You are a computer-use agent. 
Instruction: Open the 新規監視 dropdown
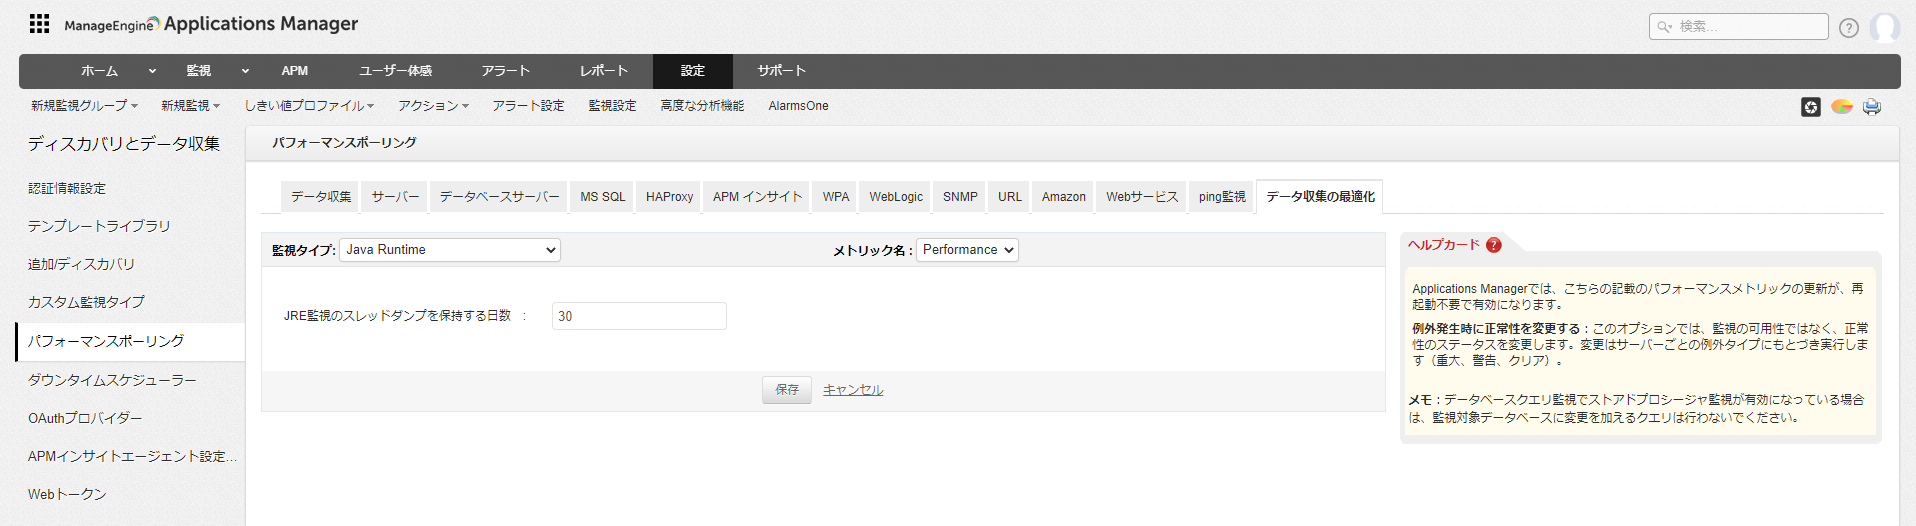(190, 106)
